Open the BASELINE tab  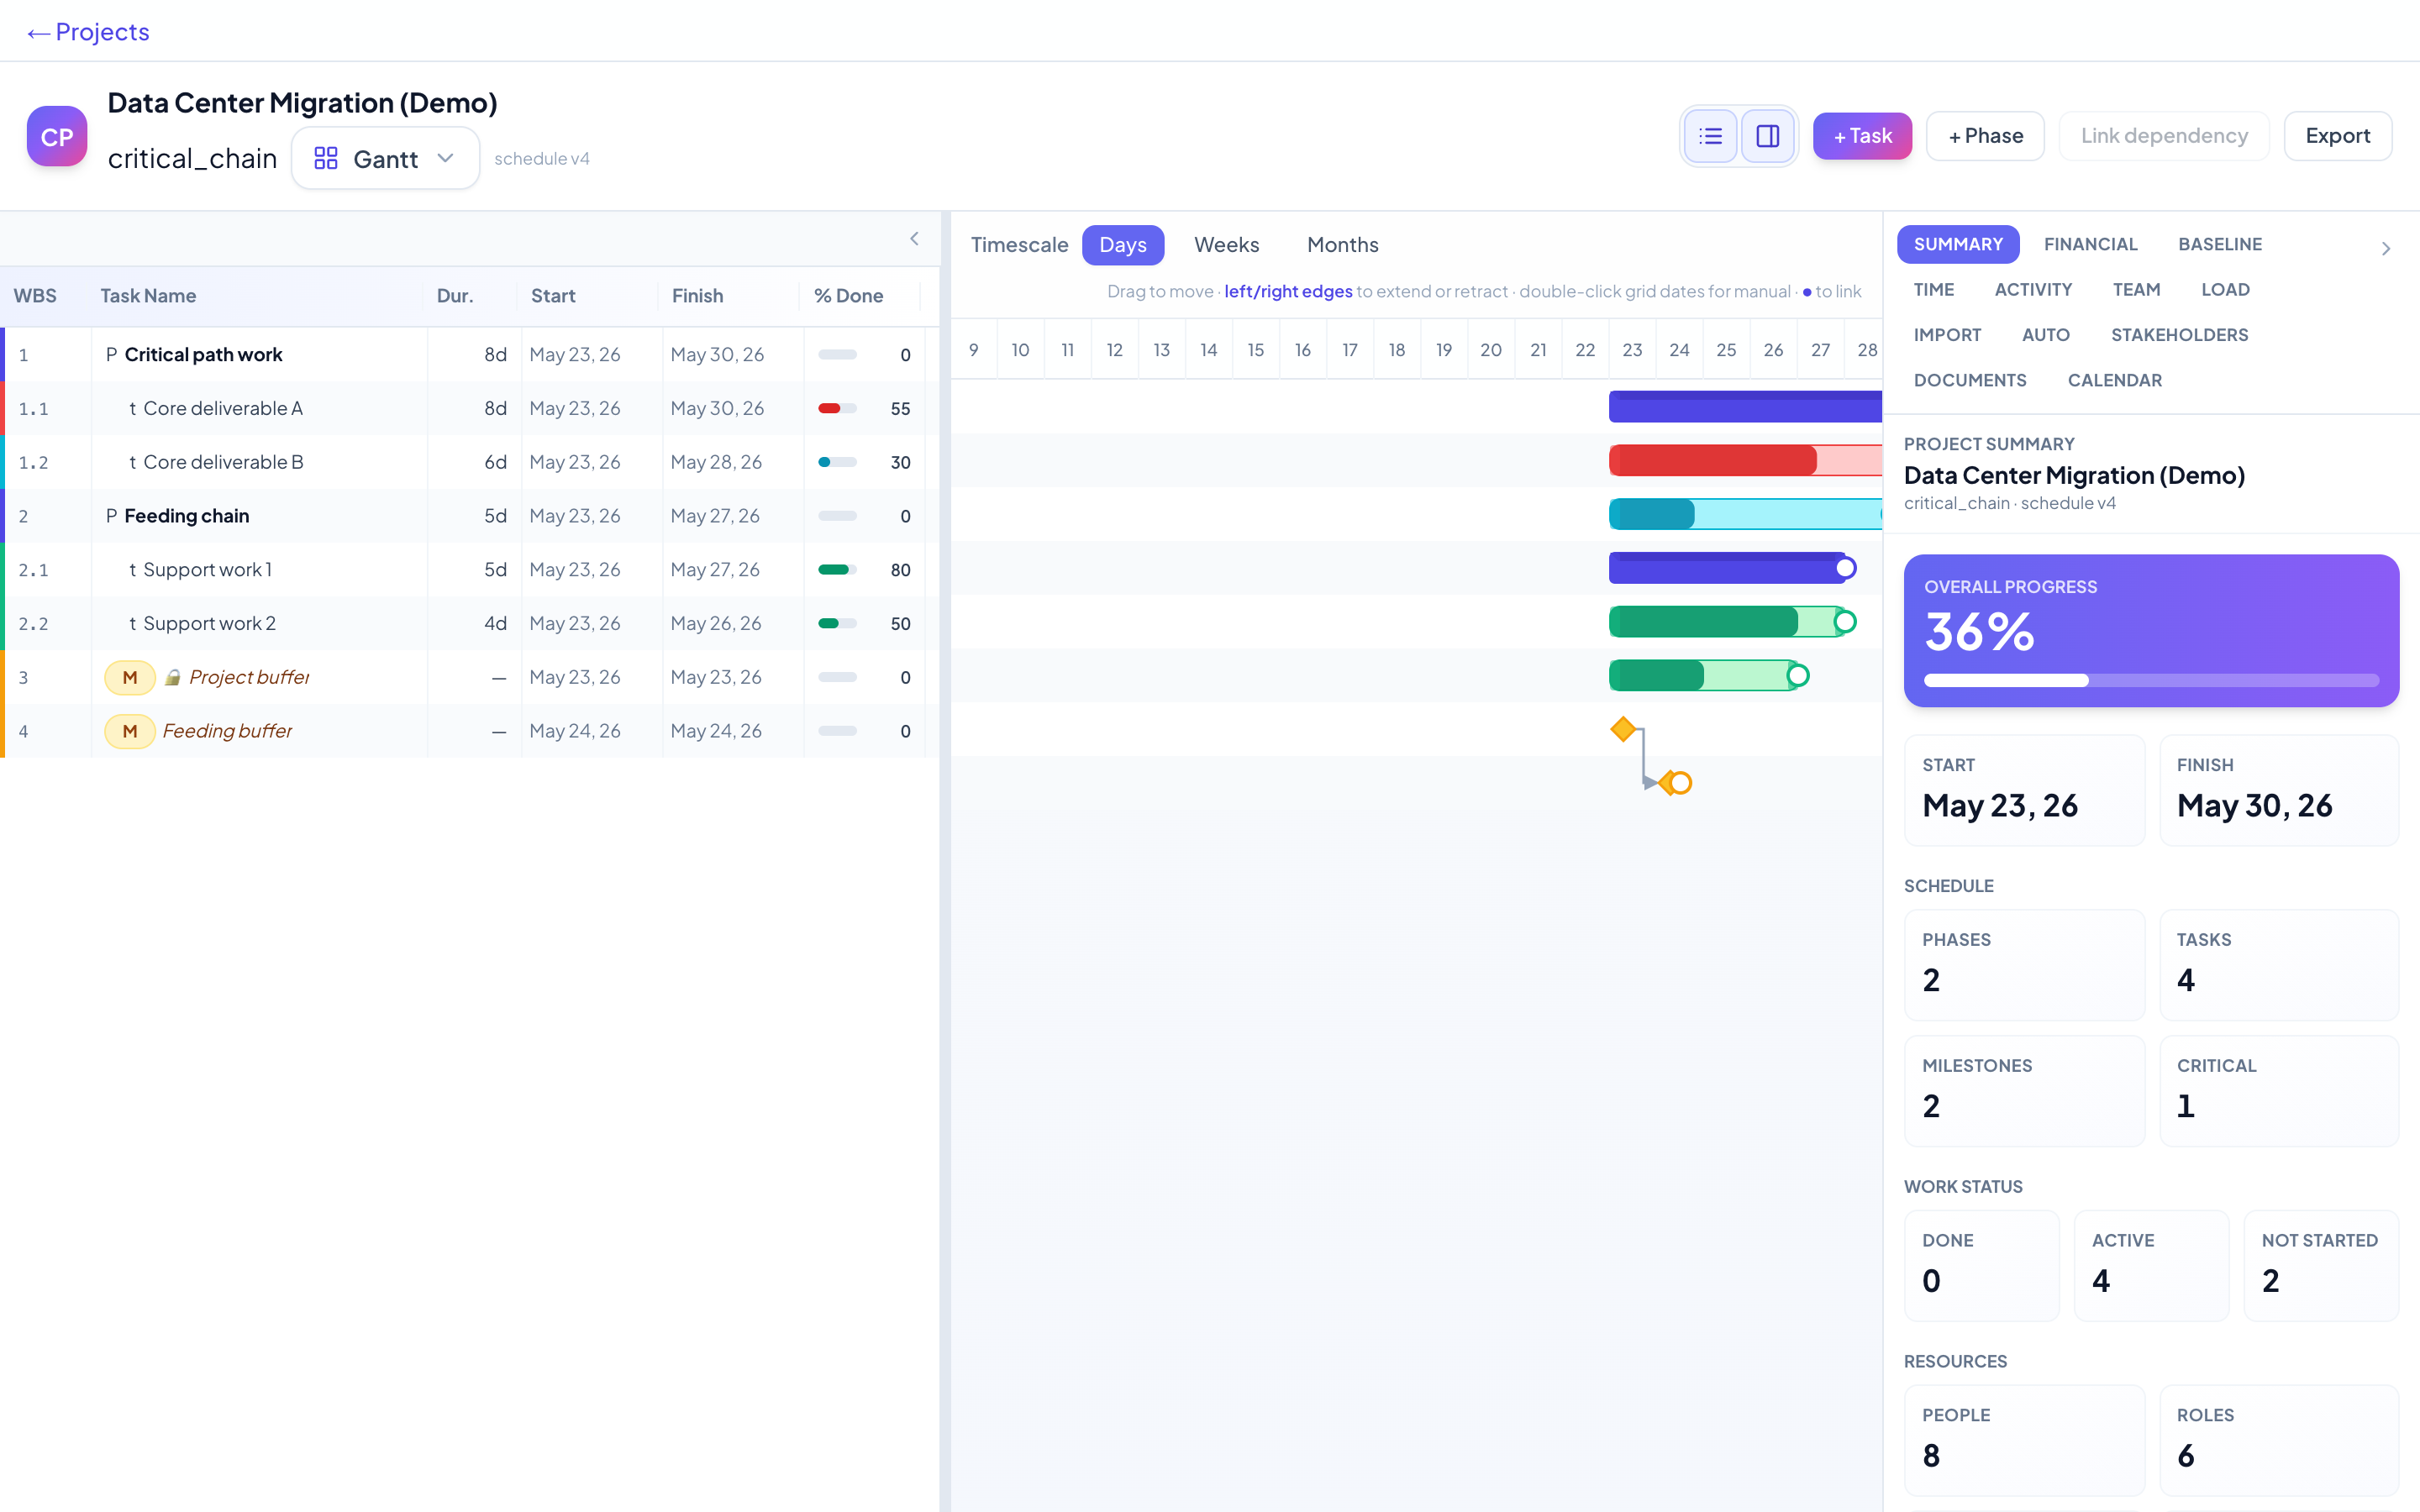tap(2220, 244)
